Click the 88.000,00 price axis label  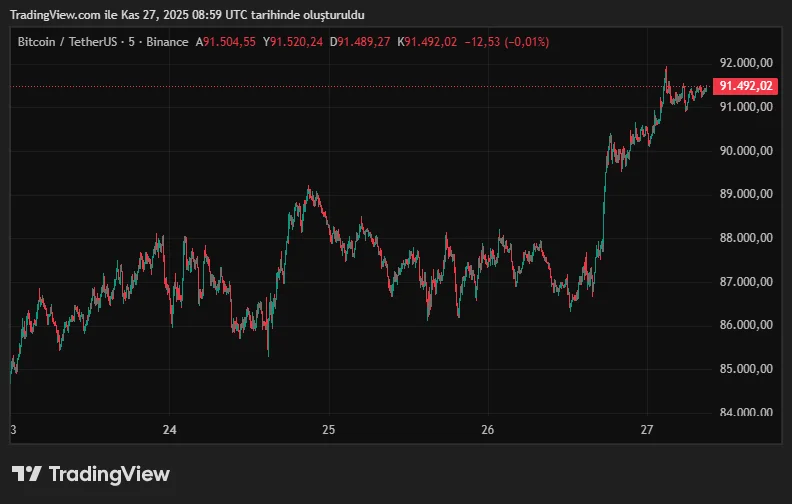coord(747,238)
